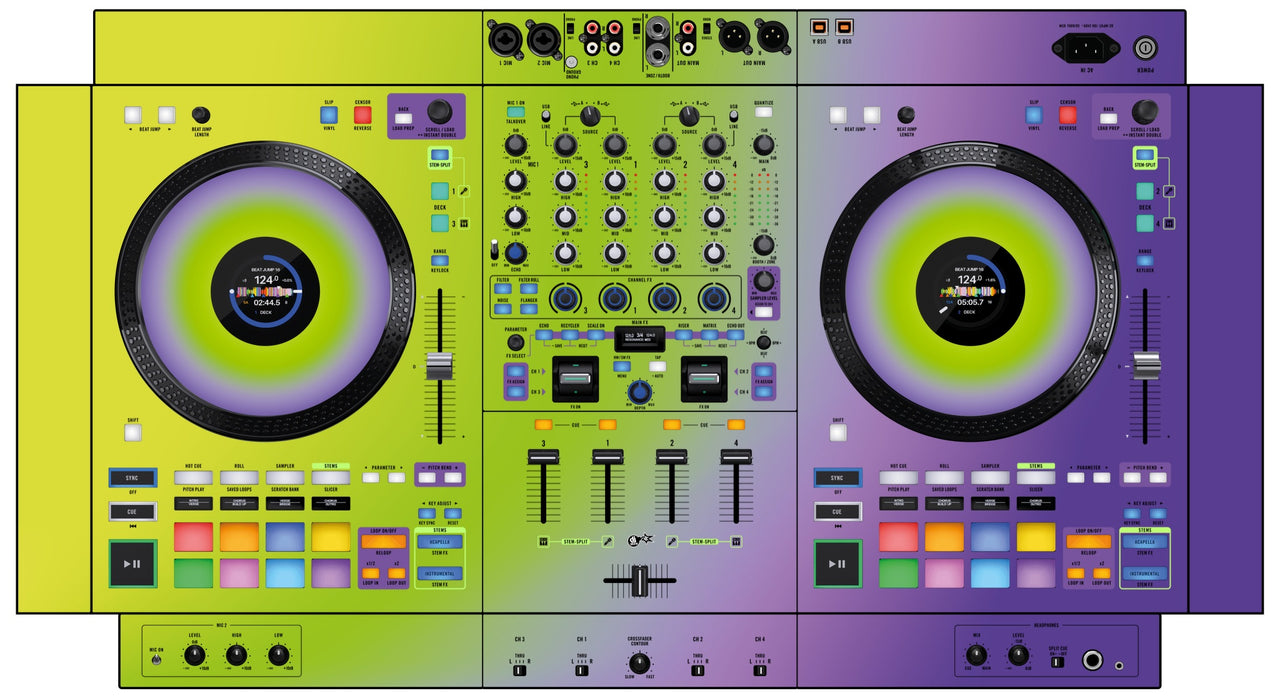Image resolution: width=1280 pixels, height=698 pixels.
Task: Select ROLL pad mode on left deck
Action: pos(239,478)
